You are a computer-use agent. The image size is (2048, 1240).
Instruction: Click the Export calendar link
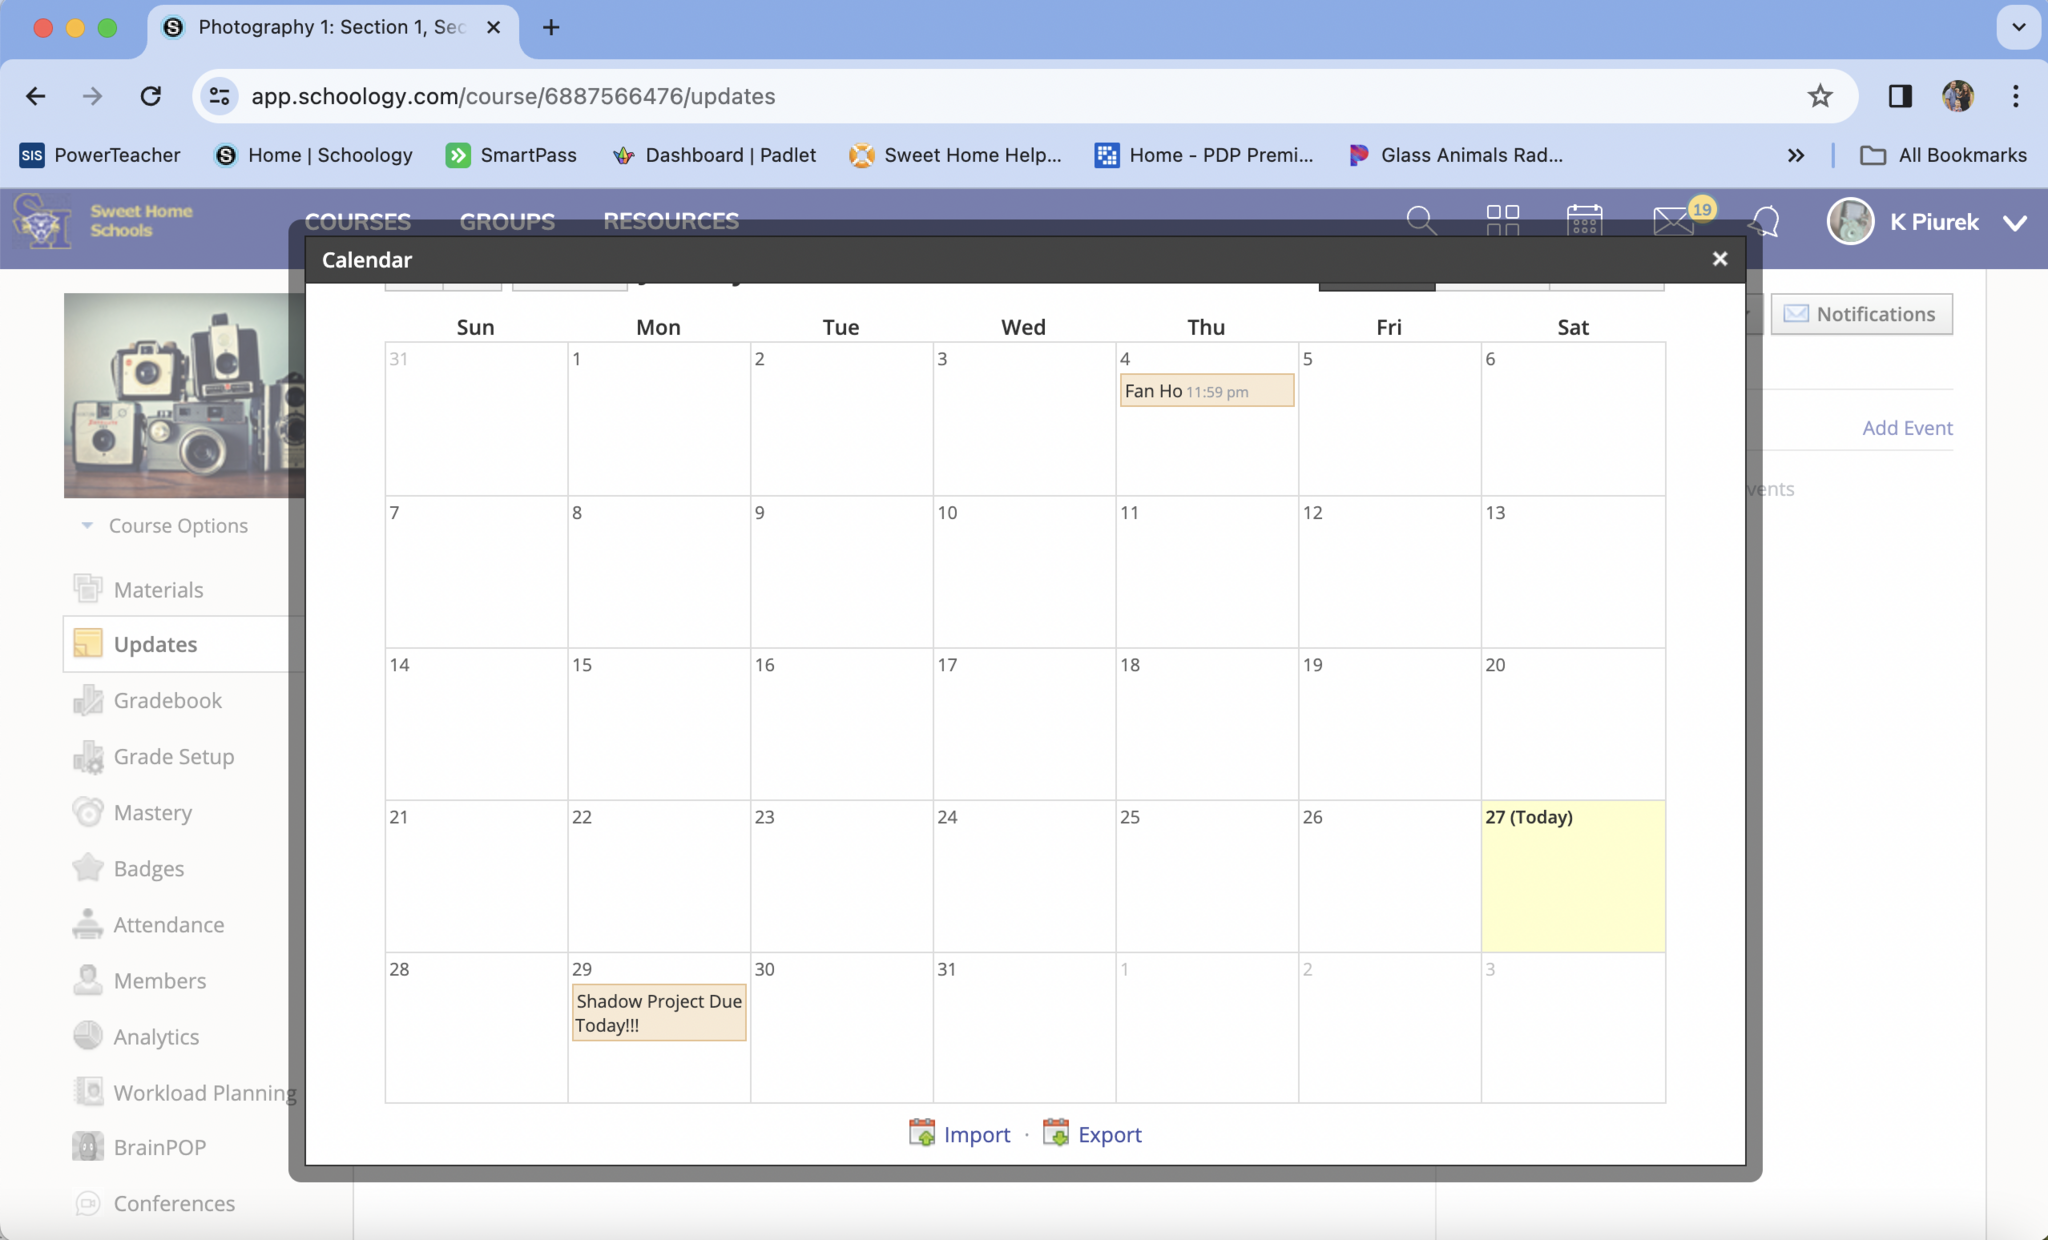[1108, 1134]
